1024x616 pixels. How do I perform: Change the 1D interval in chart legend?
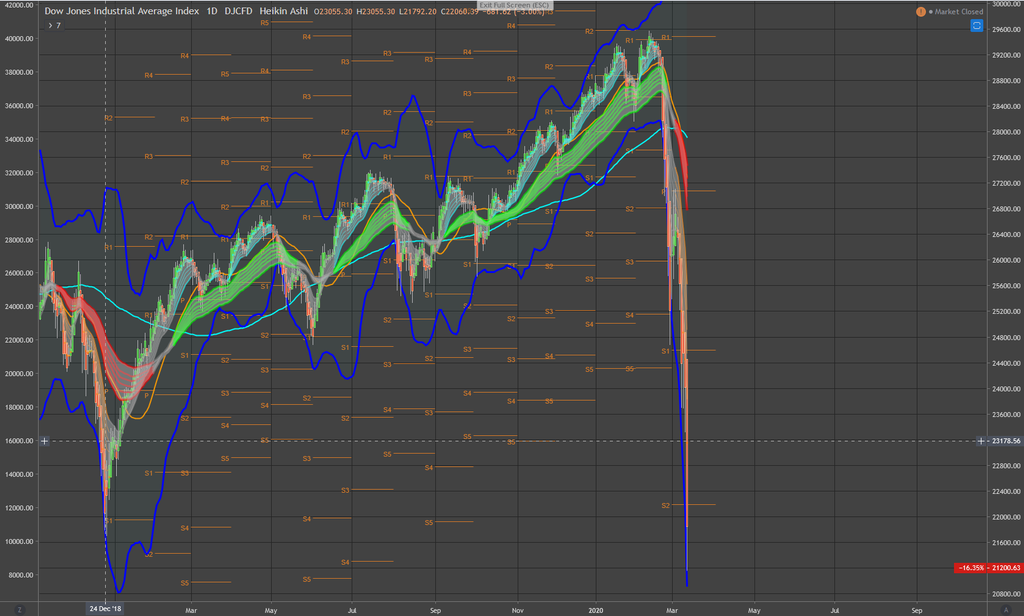pos(212,11)
